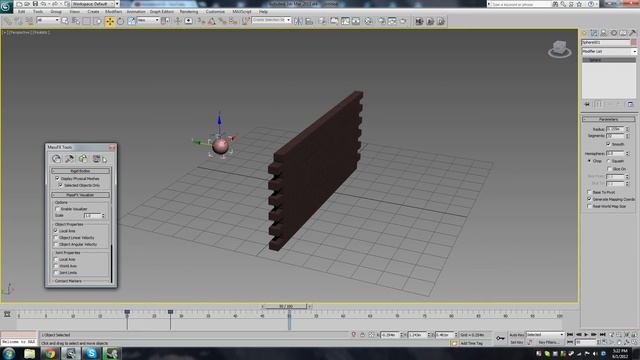Open the Hierarchy command panel tab
Screen dimensions: 640x360
coord(604,33)
